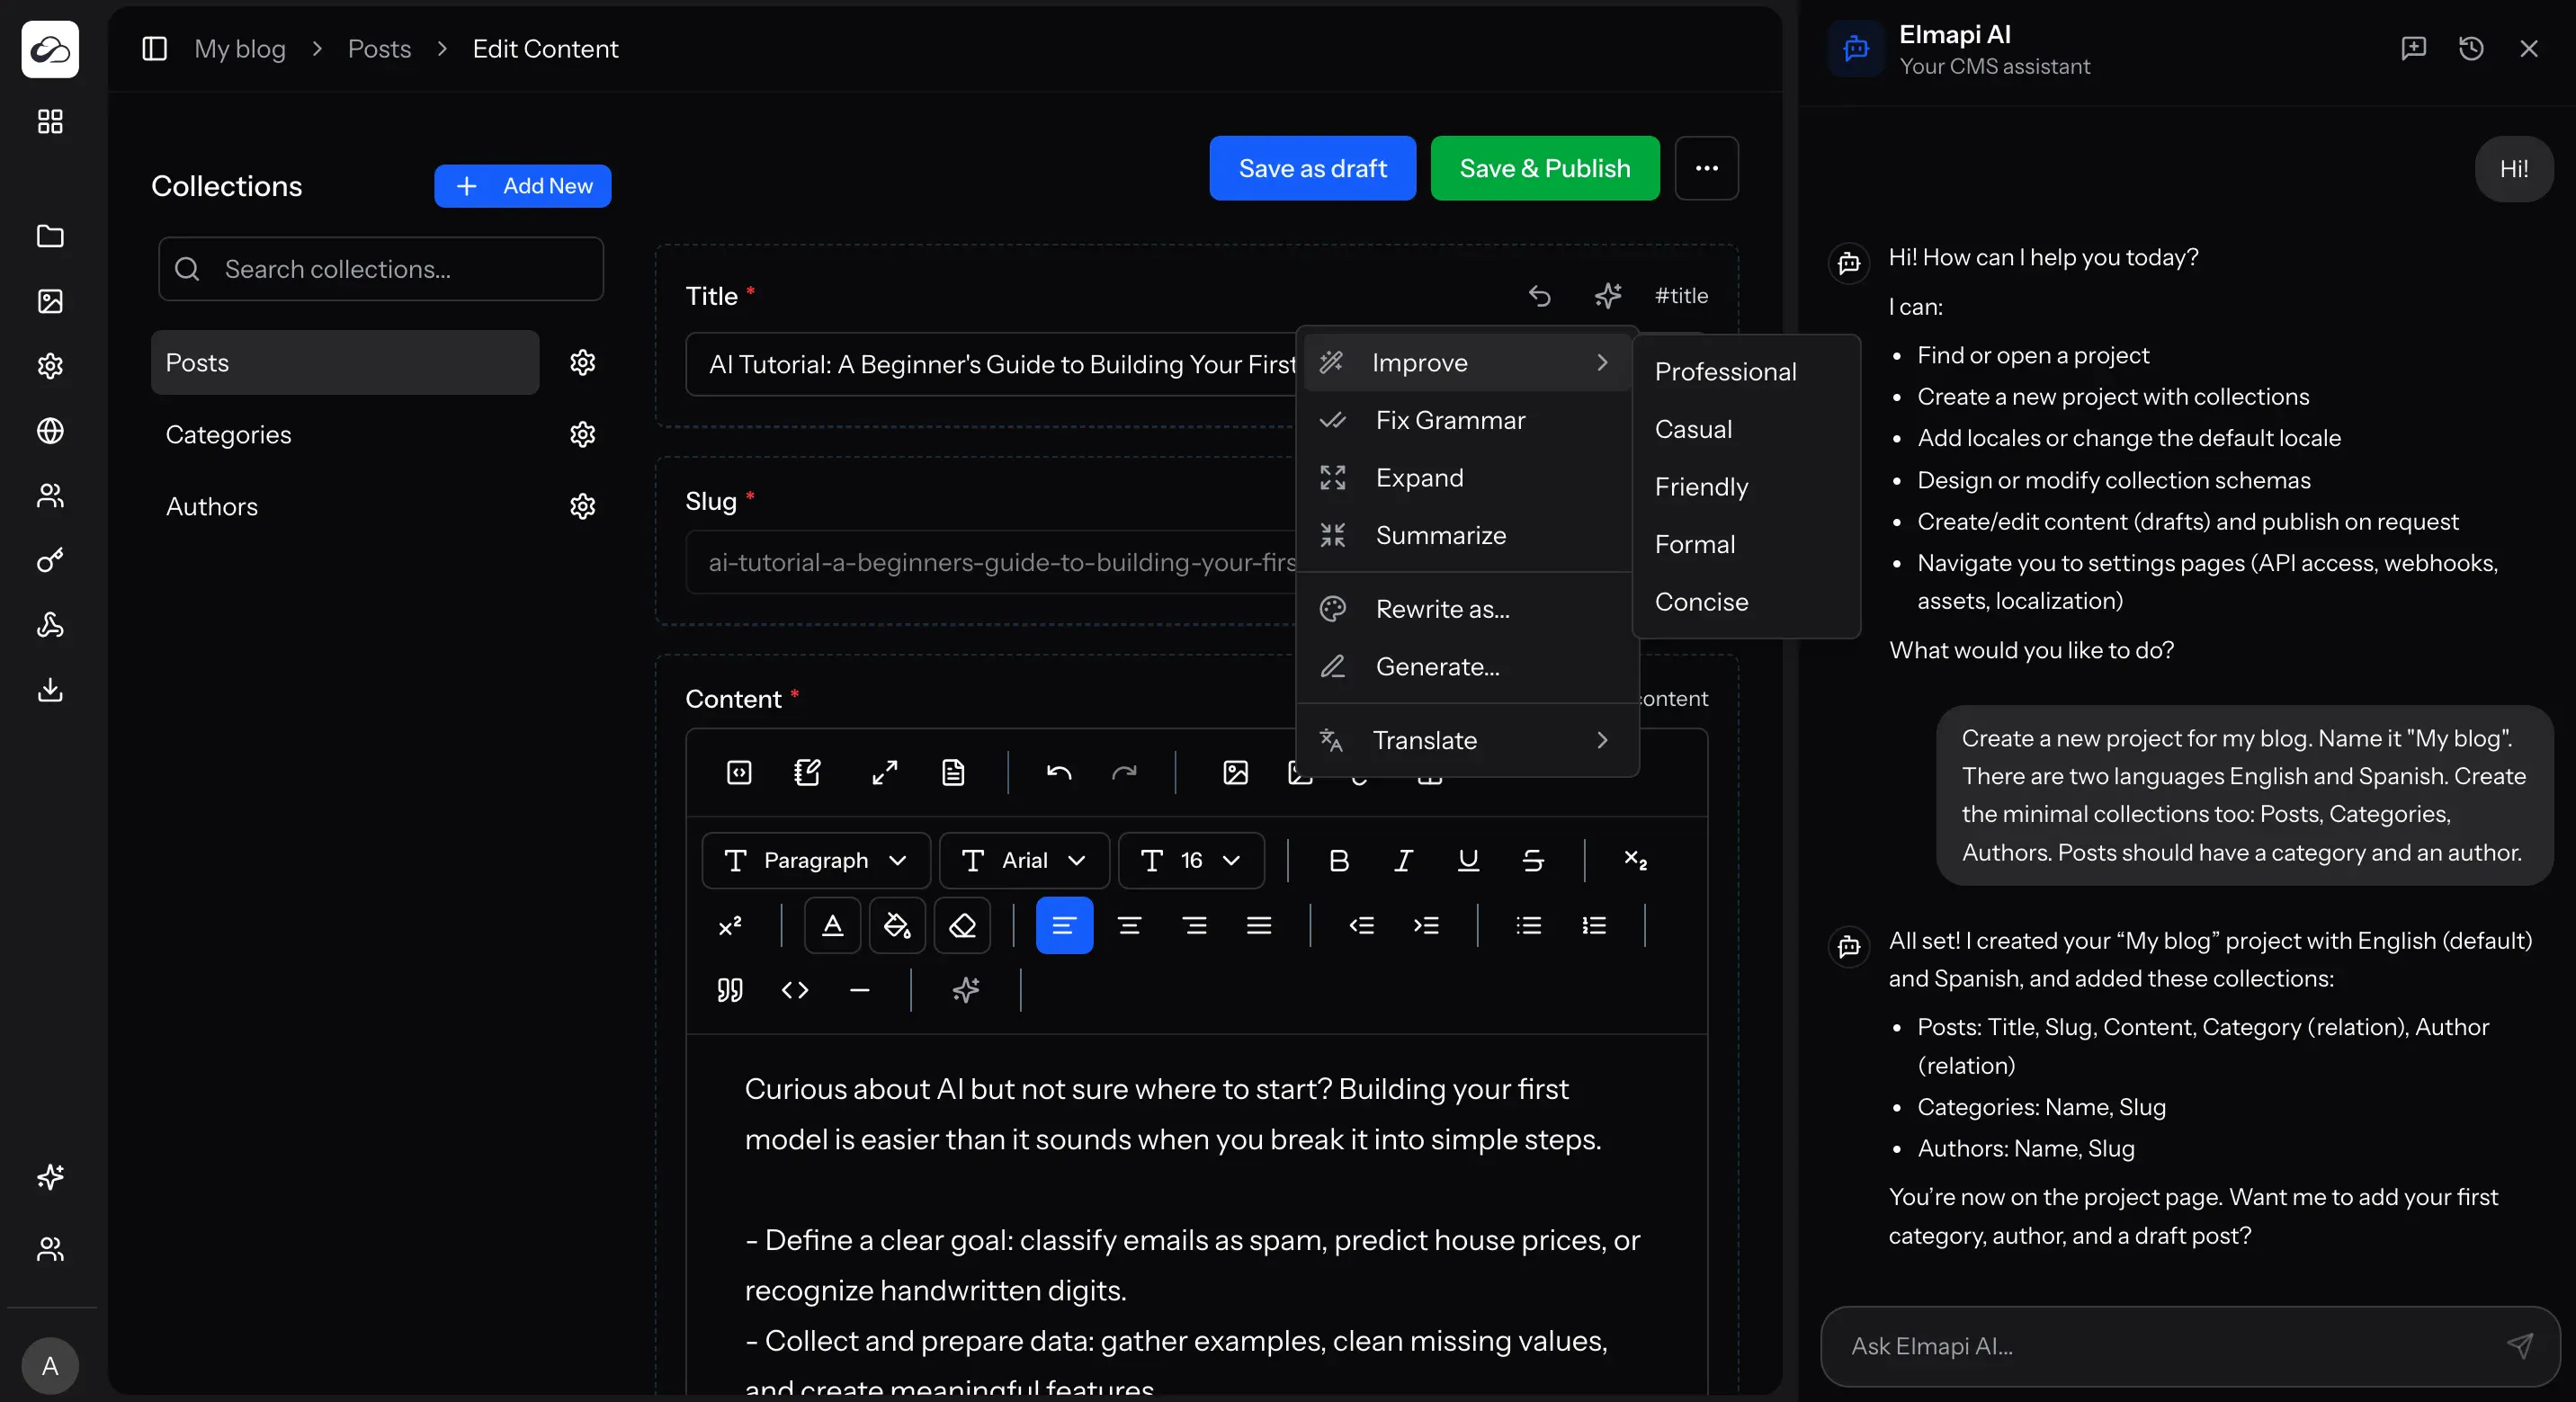Toggle superscript formatting

click(730, 926)
